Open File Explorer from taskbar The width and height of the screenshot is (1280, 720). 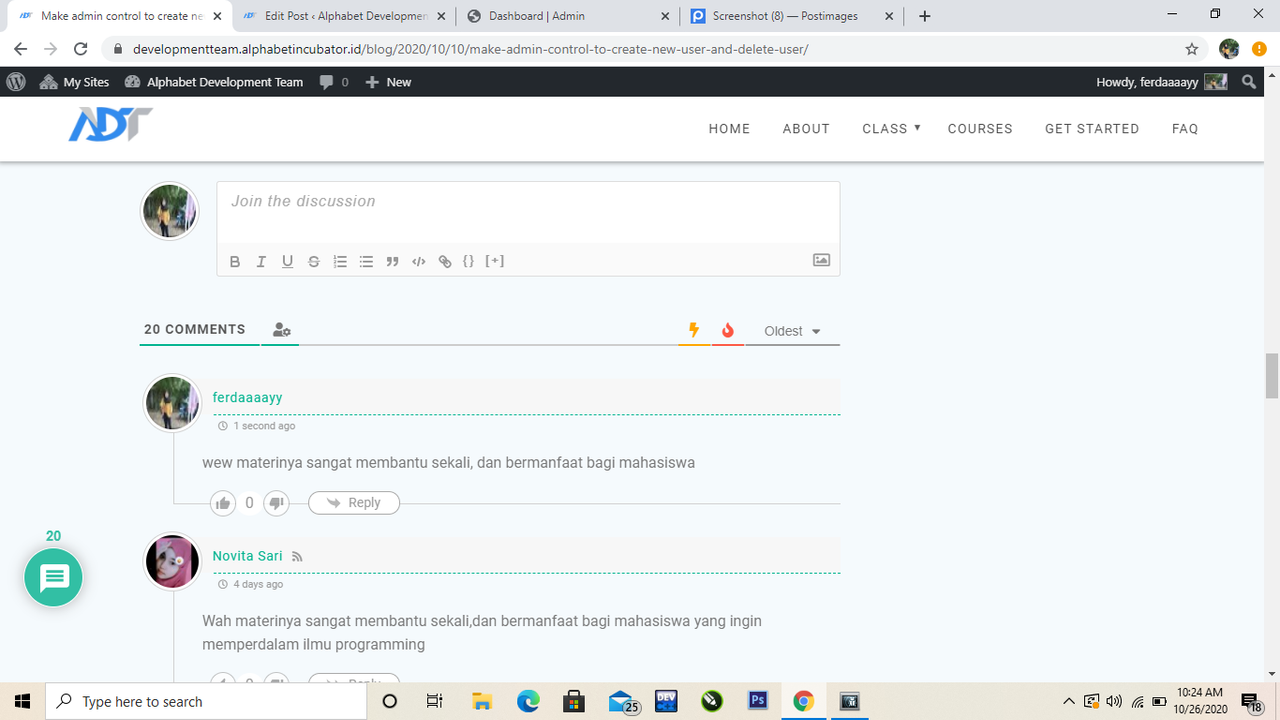point(482,701)
